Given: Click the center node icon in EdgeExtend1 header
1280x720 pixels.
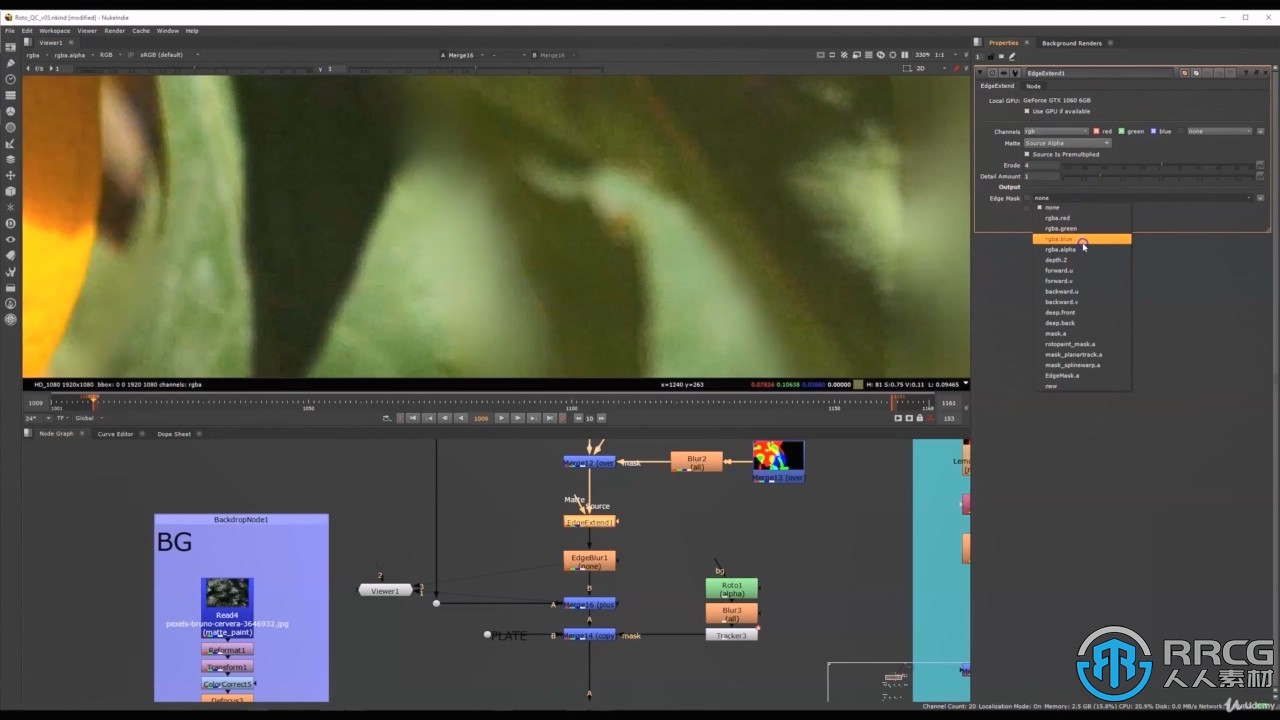Looking at the screenshot, I should [x=992, y=73].
